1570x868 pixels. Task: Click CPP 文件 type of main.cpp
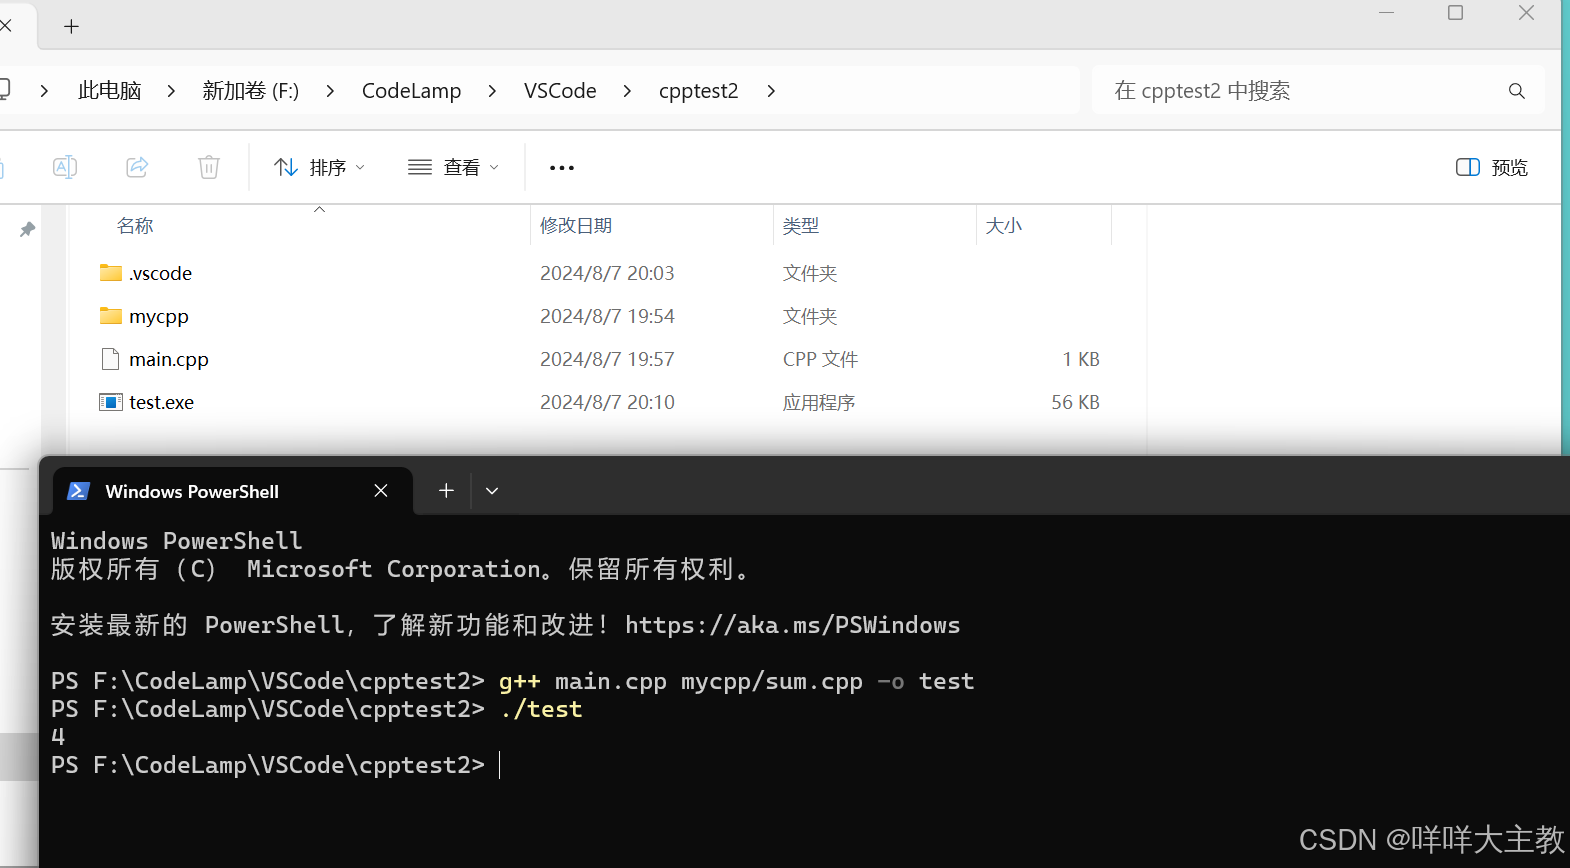(820, 359)
